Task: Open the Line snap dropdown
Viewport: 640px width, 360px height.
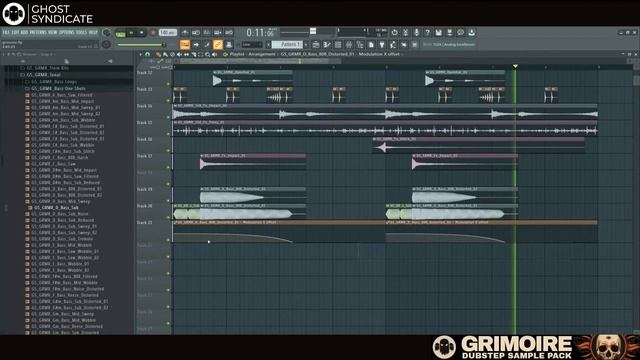Action: click(x=252, y=44)
